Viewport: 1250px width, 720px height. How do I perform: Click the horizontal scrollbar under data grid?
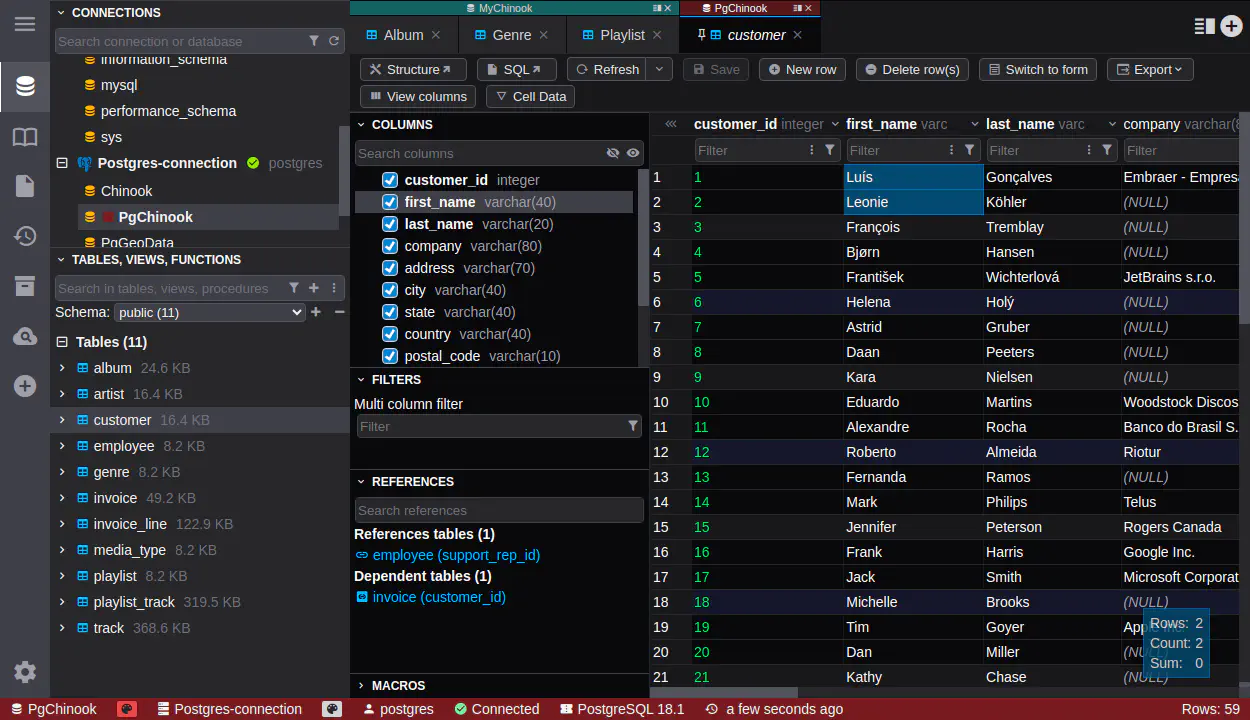click(724, 692)
